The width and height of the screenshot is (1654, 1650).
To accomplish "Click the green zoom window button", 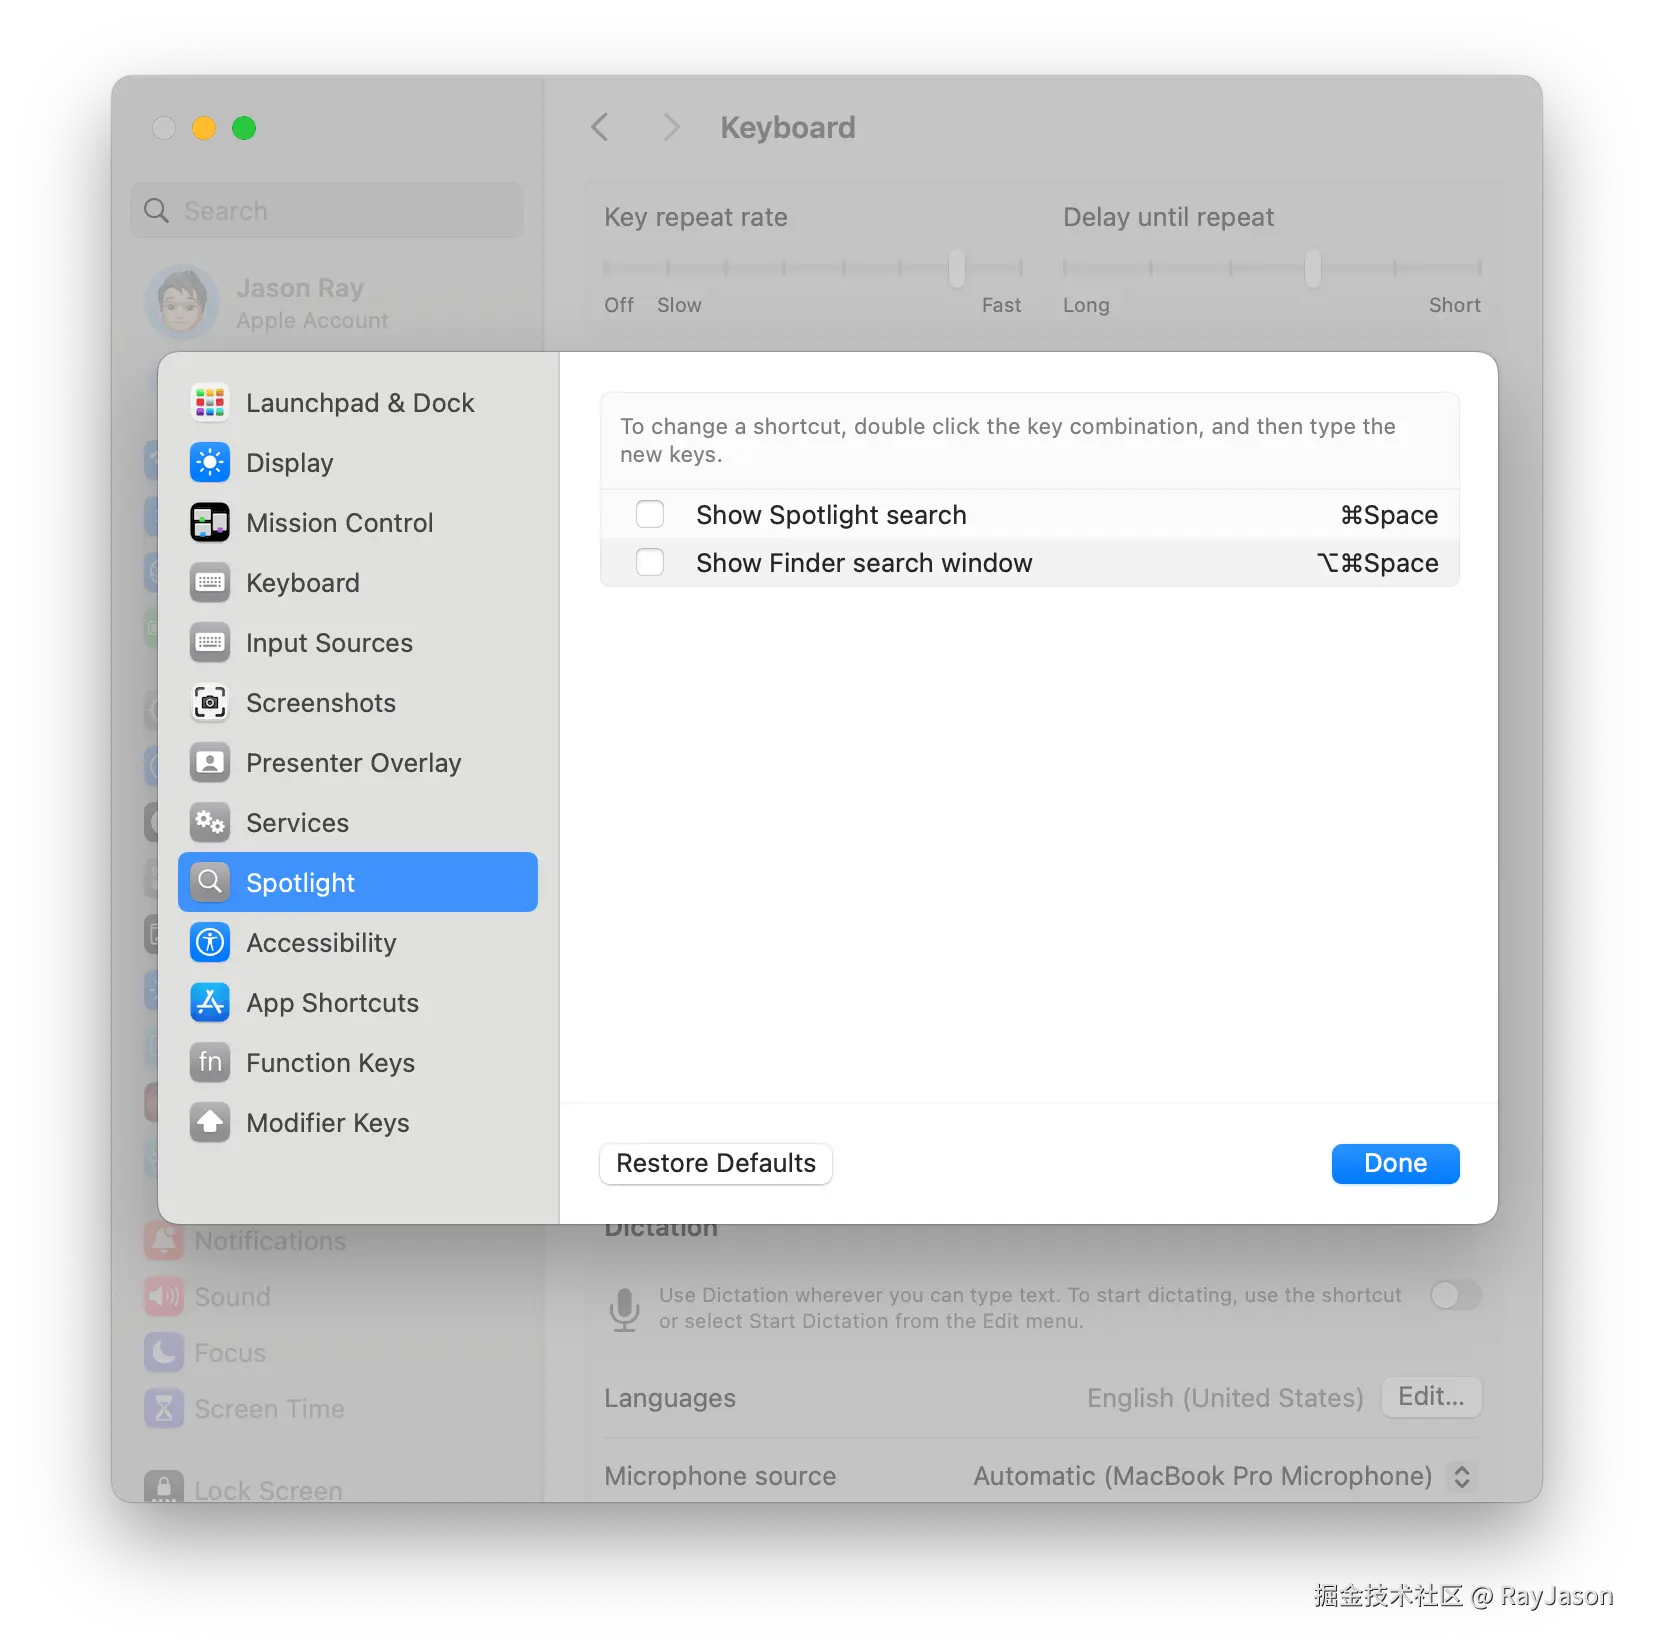I will point(244,128).
